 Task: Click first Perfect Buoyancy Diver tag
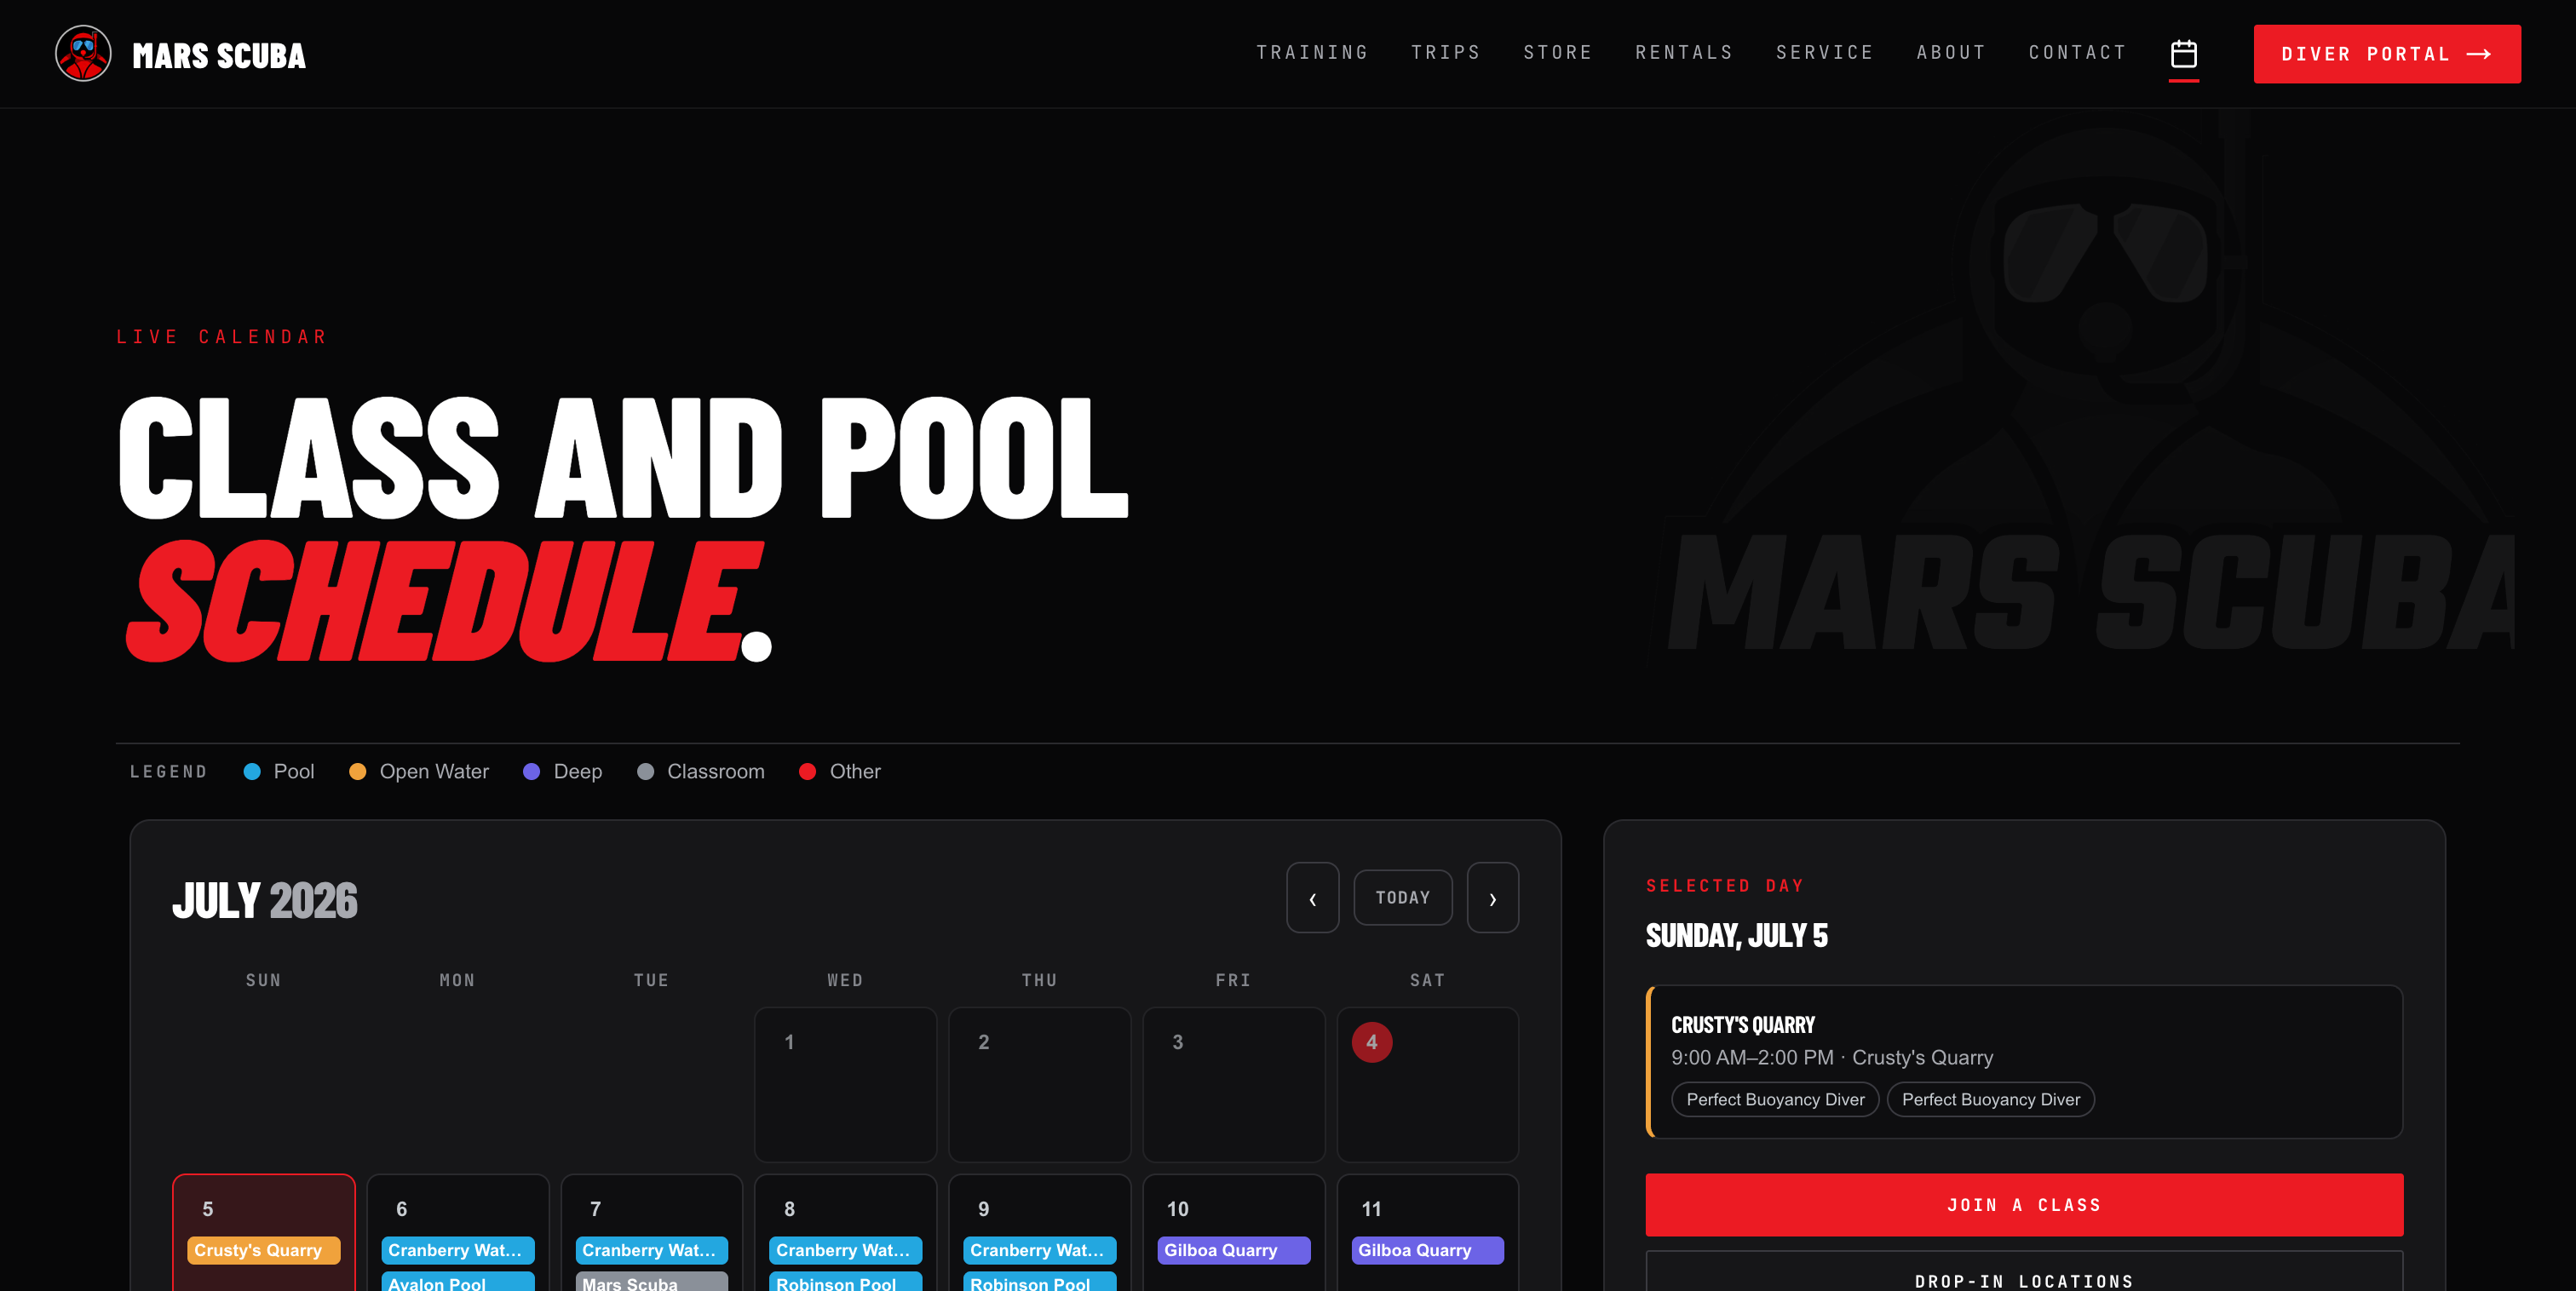(1775, 1099)
